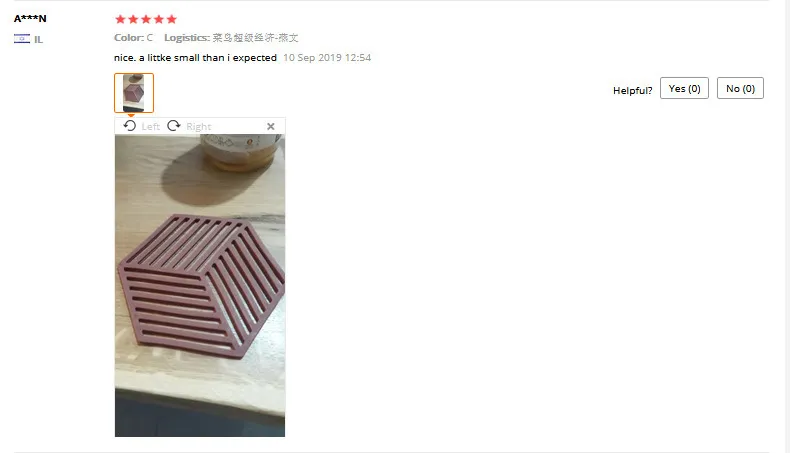This screenshot has width=790, height=453.
Task: Rotate the review photo left using the counterclockwise arrow icon
Action: click(x=129, y=125)
